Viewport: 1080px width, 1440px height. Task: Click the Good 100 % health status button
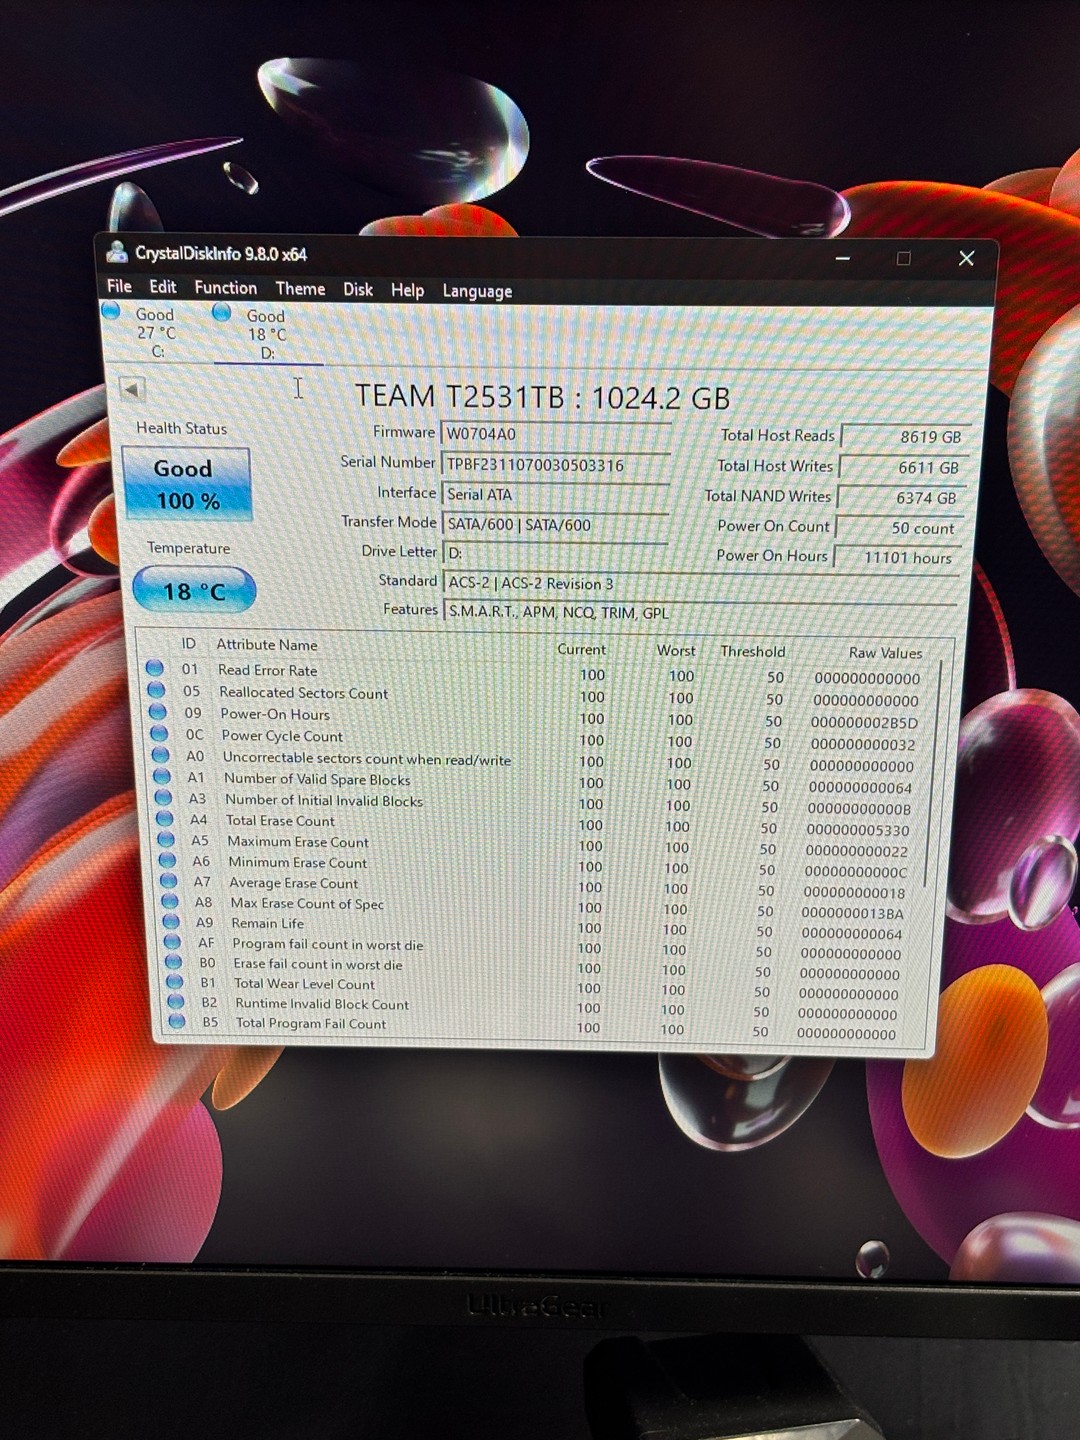pos(186,484)
